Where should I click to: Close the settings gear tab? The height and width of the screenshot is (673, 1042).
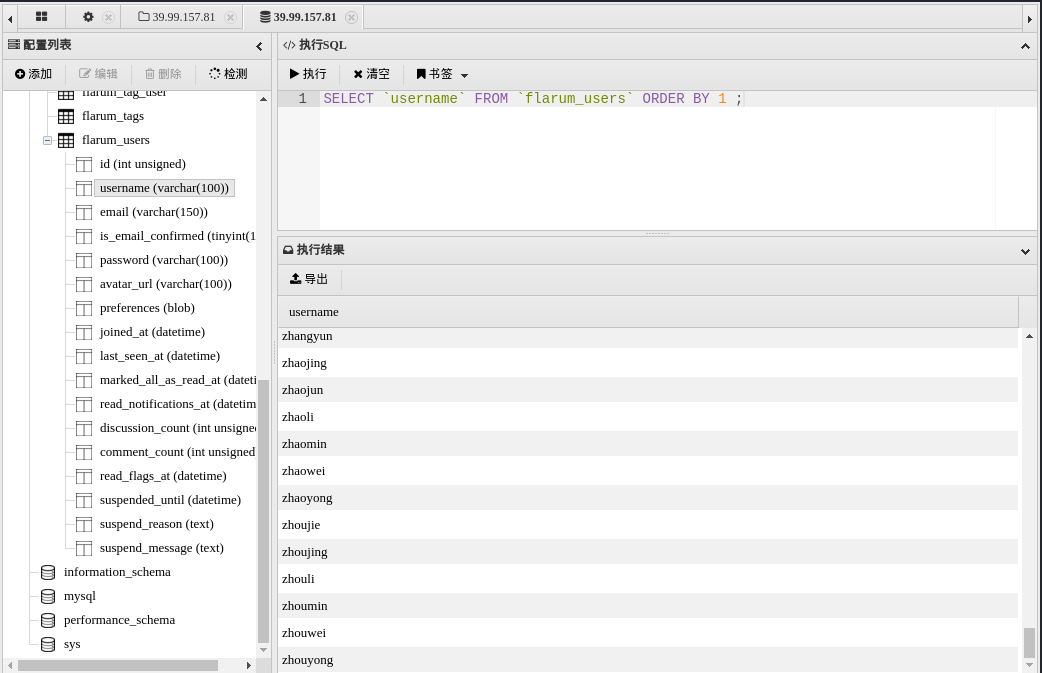(108, 17)
